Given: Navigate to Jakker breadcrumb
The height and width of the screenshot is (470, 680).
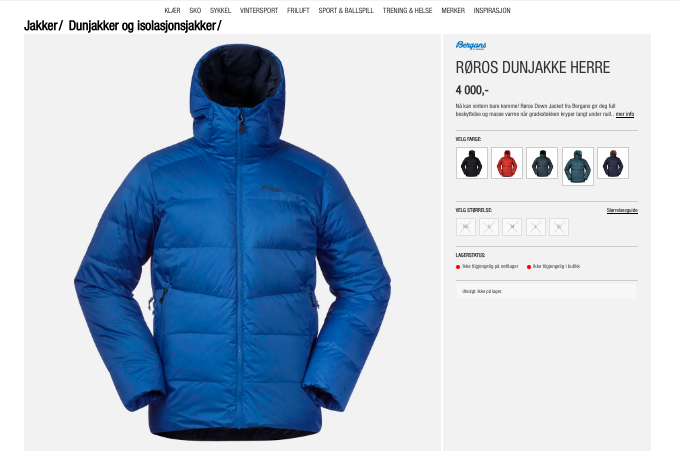Looking at the screenshot, I should (40, 26).
